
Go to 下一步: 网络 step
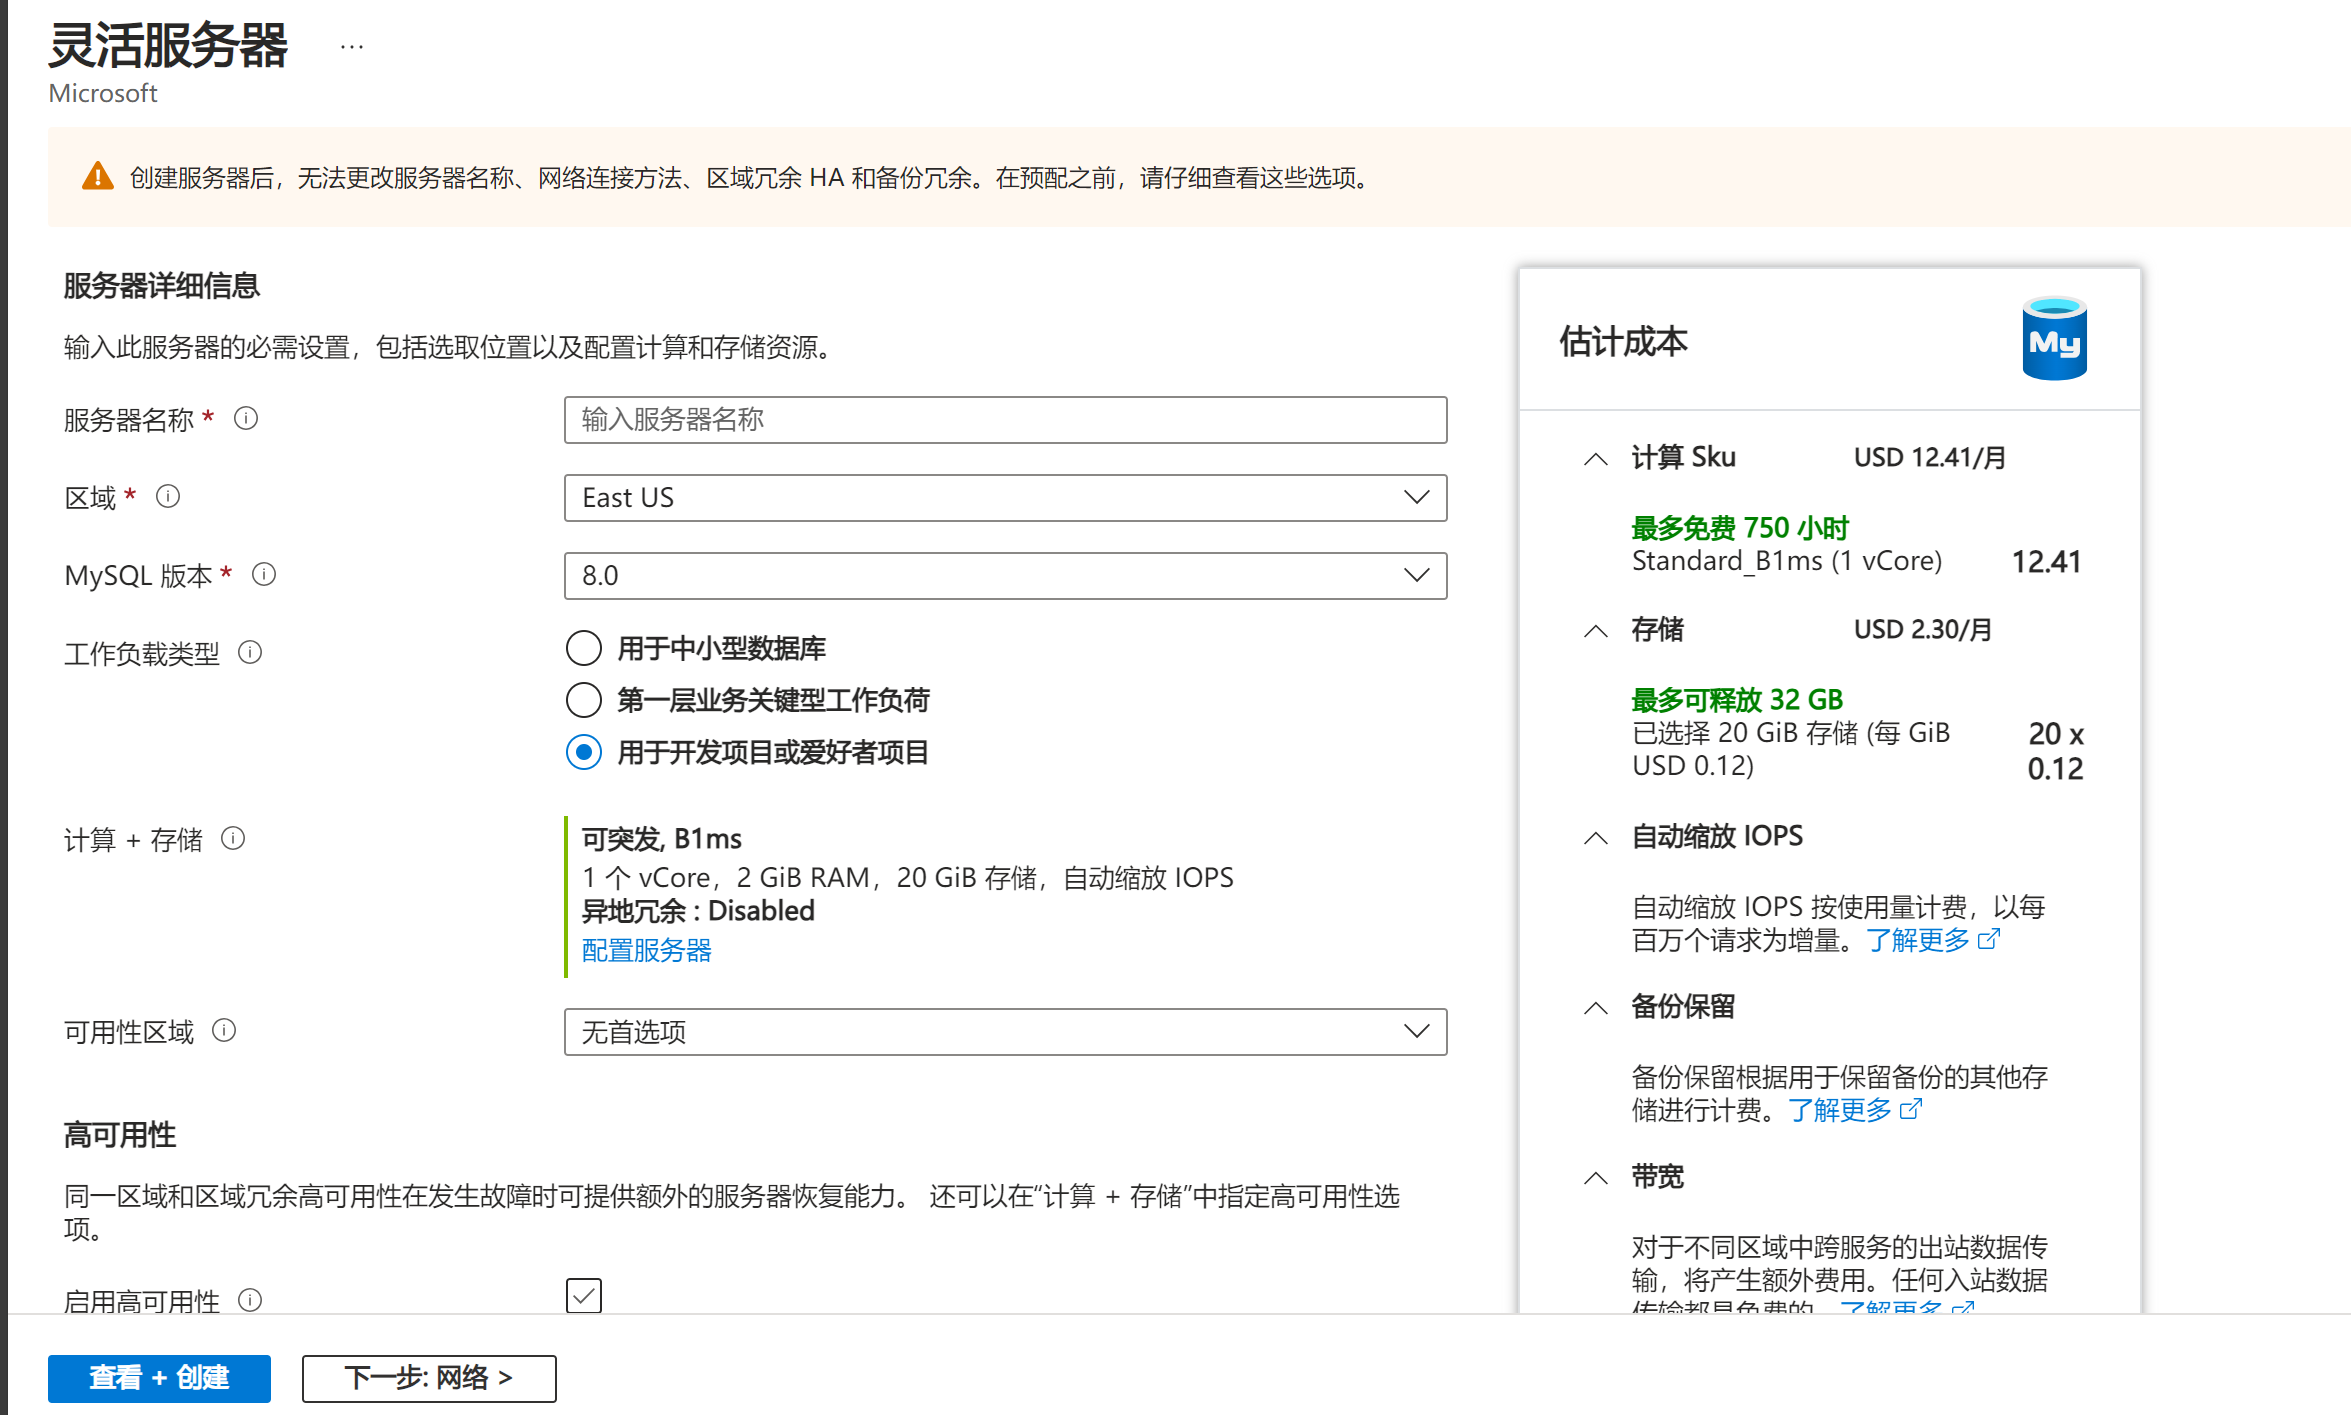click(x=429, y=1378)
